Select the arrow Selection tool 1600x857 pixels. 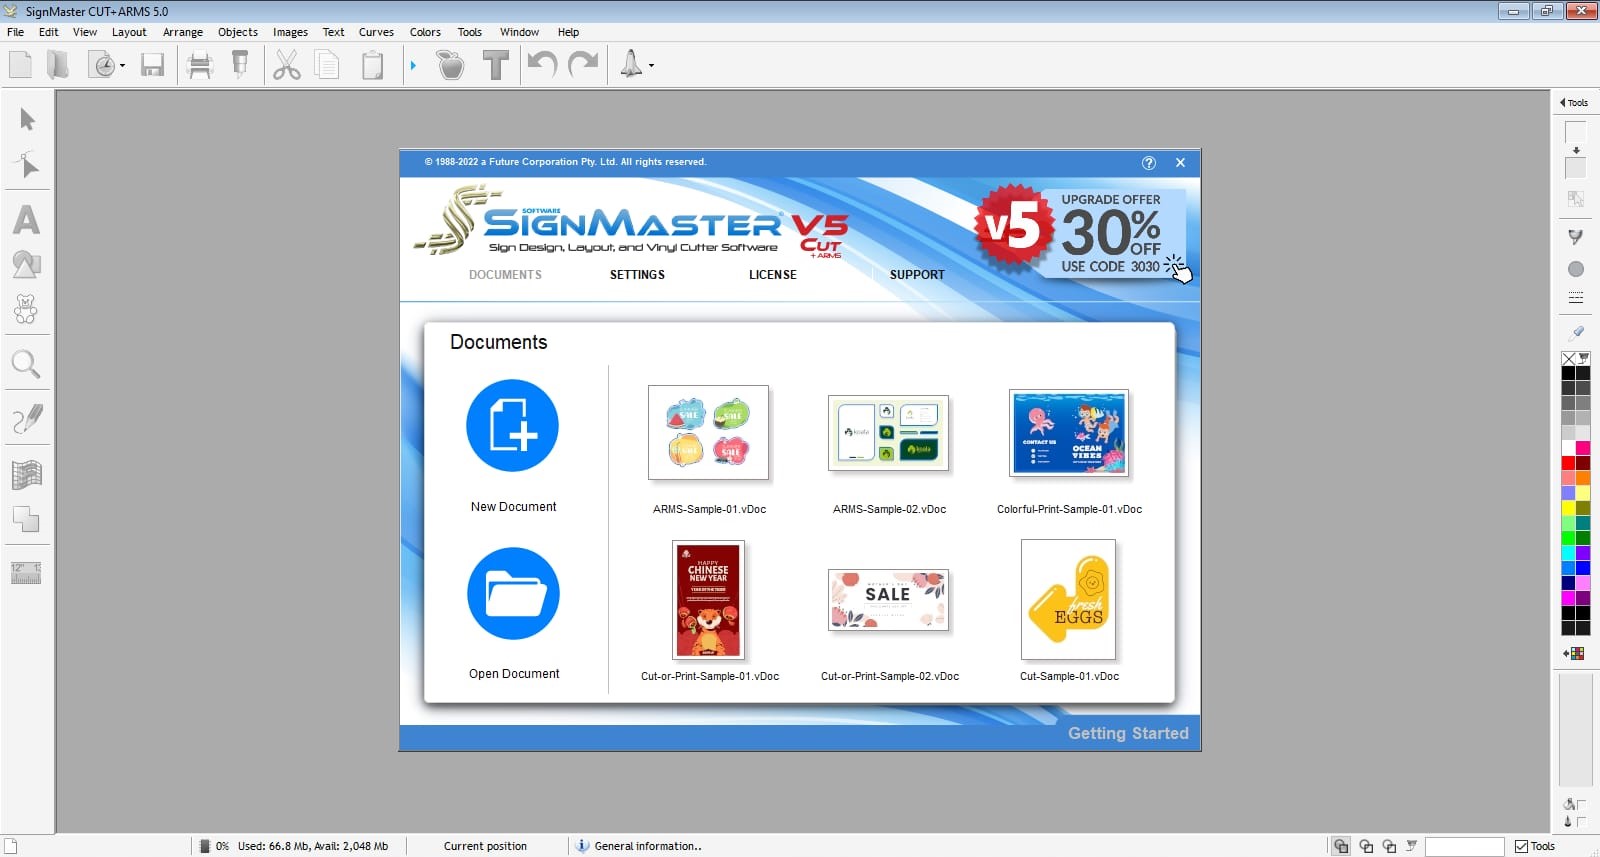point(28,119)
